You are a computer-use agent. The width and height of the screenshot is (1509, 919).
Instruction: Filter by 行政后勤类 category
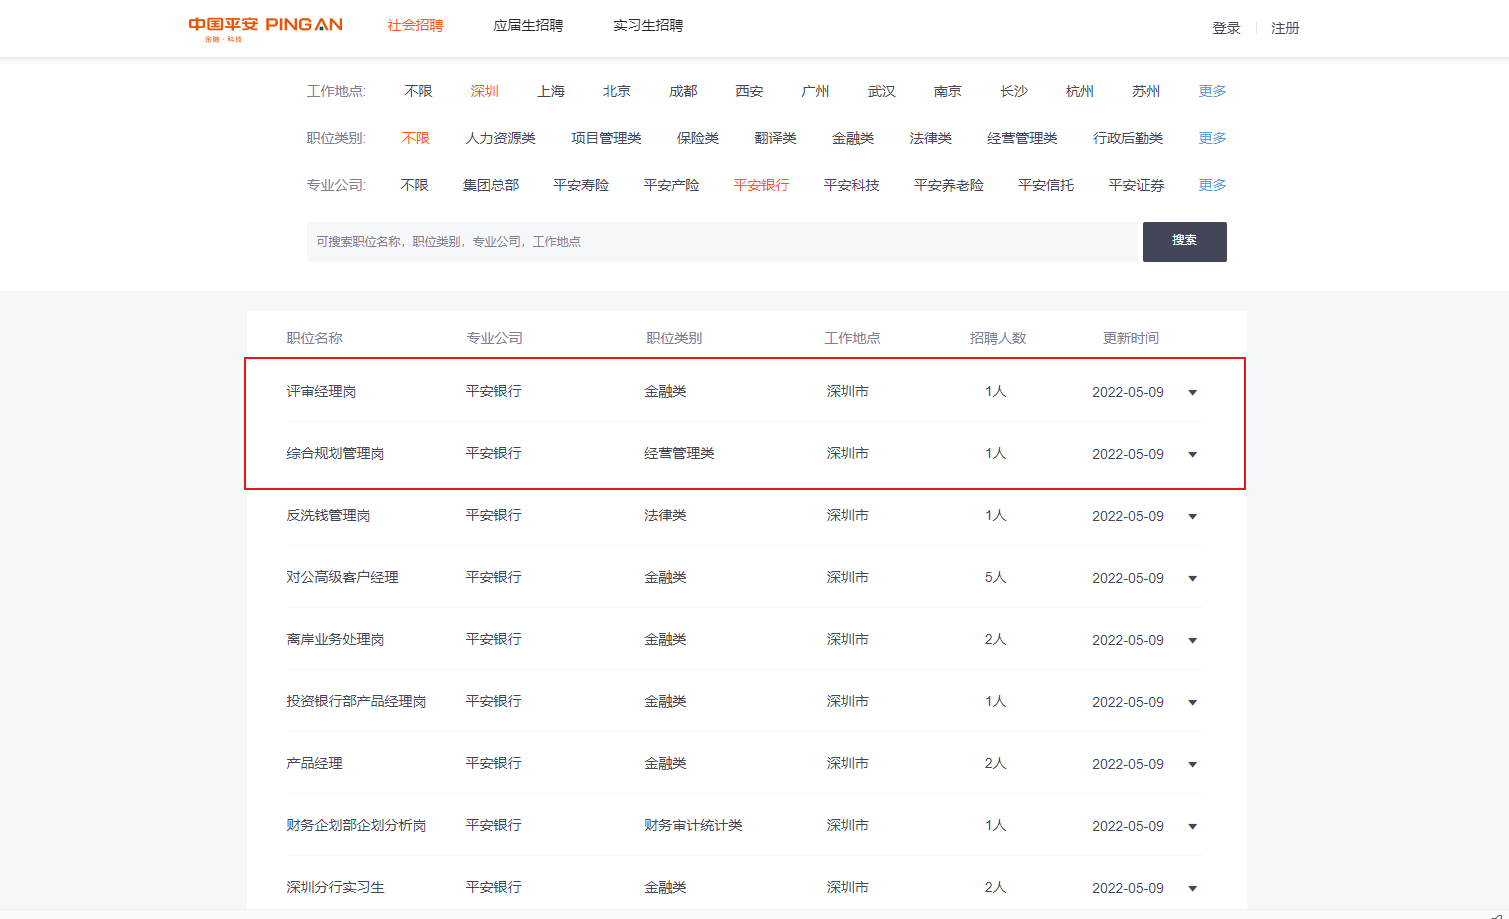point(1128,138)
